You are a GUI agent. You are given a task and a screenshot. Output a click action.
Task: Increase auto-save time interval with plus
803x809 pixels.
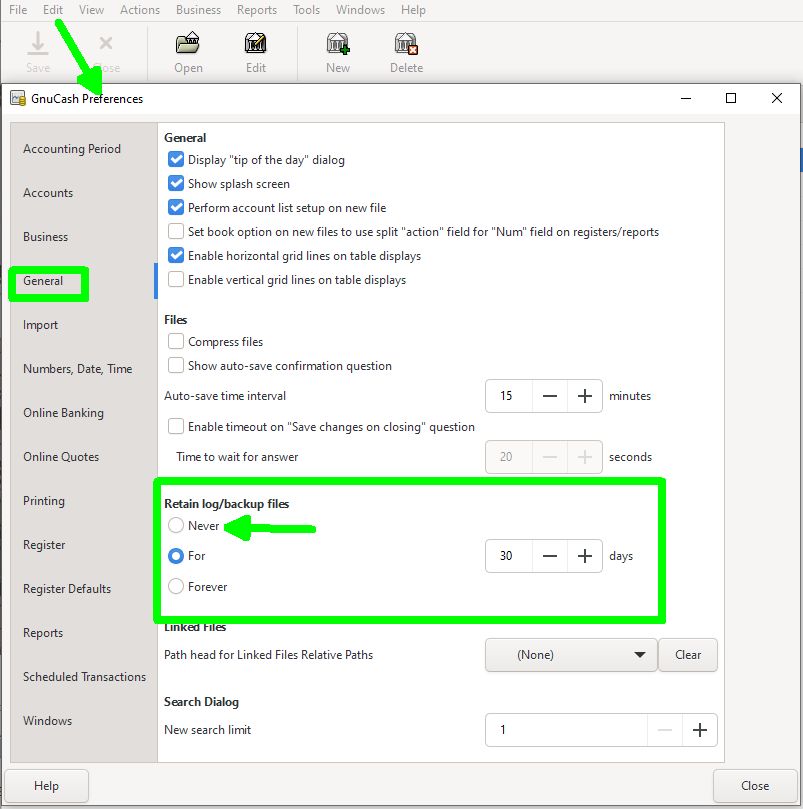tap(585, 396)
